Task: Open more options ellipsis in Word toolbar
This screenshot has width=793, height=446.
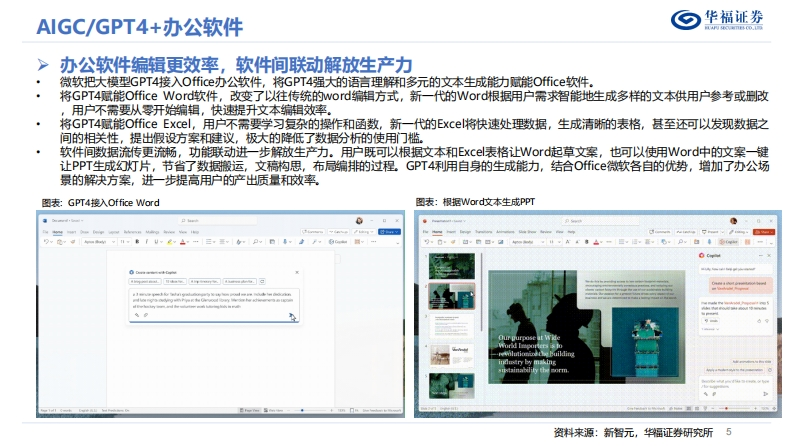Action: click(373, 242)
